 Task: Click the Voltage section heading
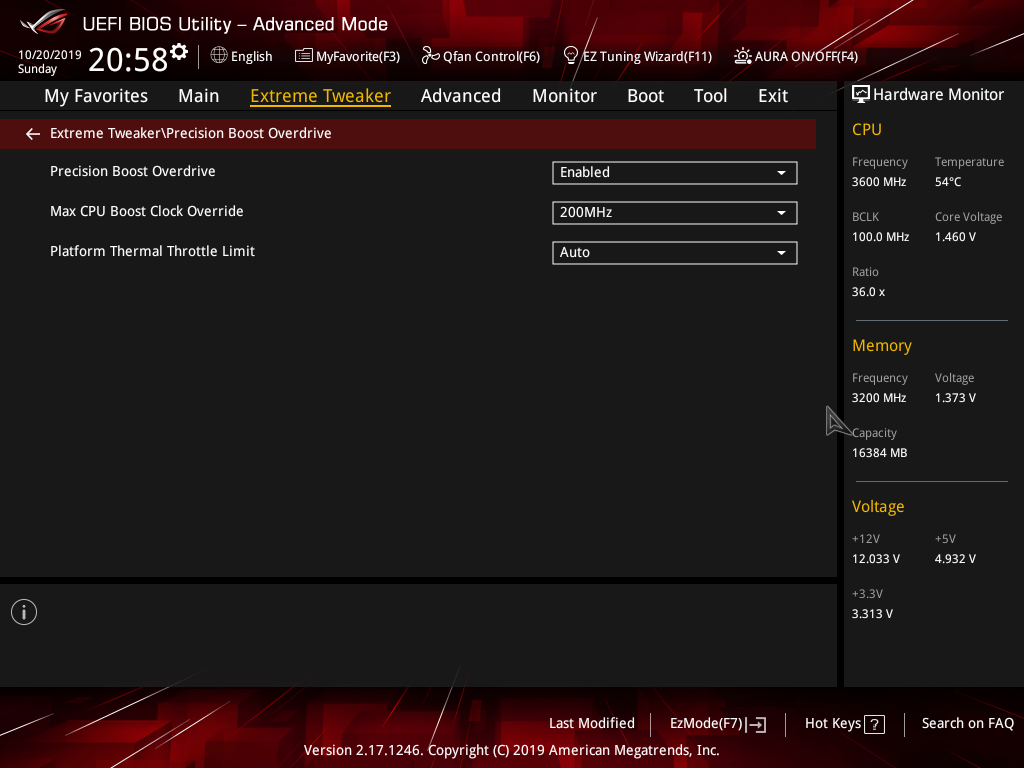pyautogui.click(x=878, y=506)
